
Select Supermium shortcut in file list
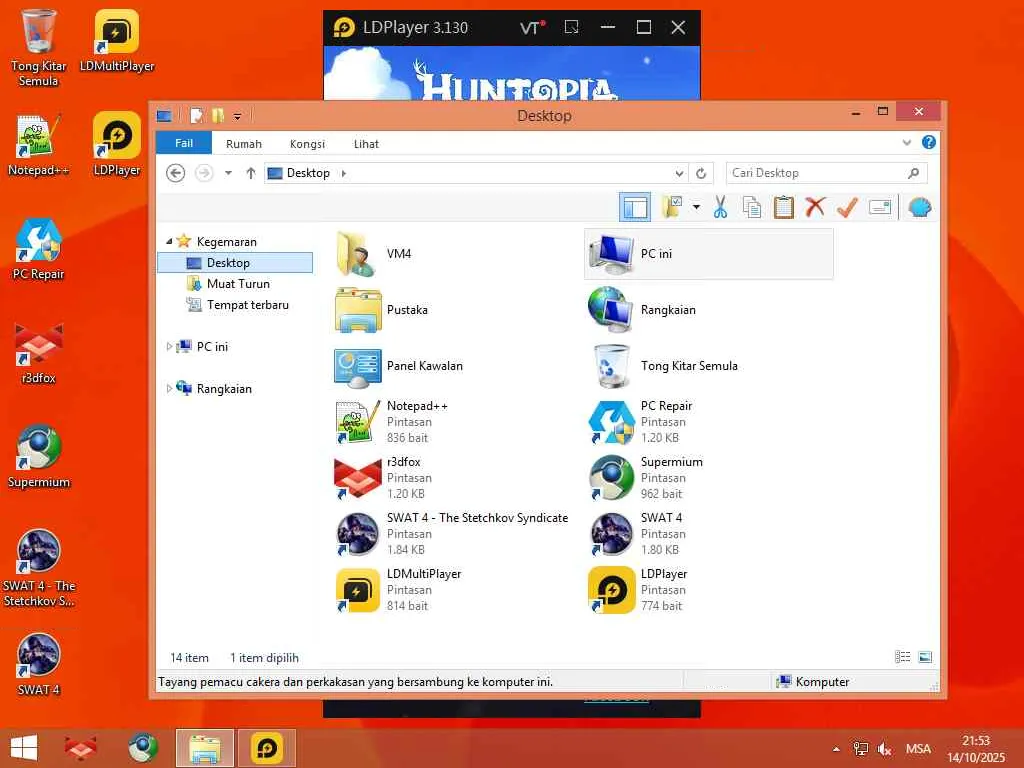tap(645, 478)
